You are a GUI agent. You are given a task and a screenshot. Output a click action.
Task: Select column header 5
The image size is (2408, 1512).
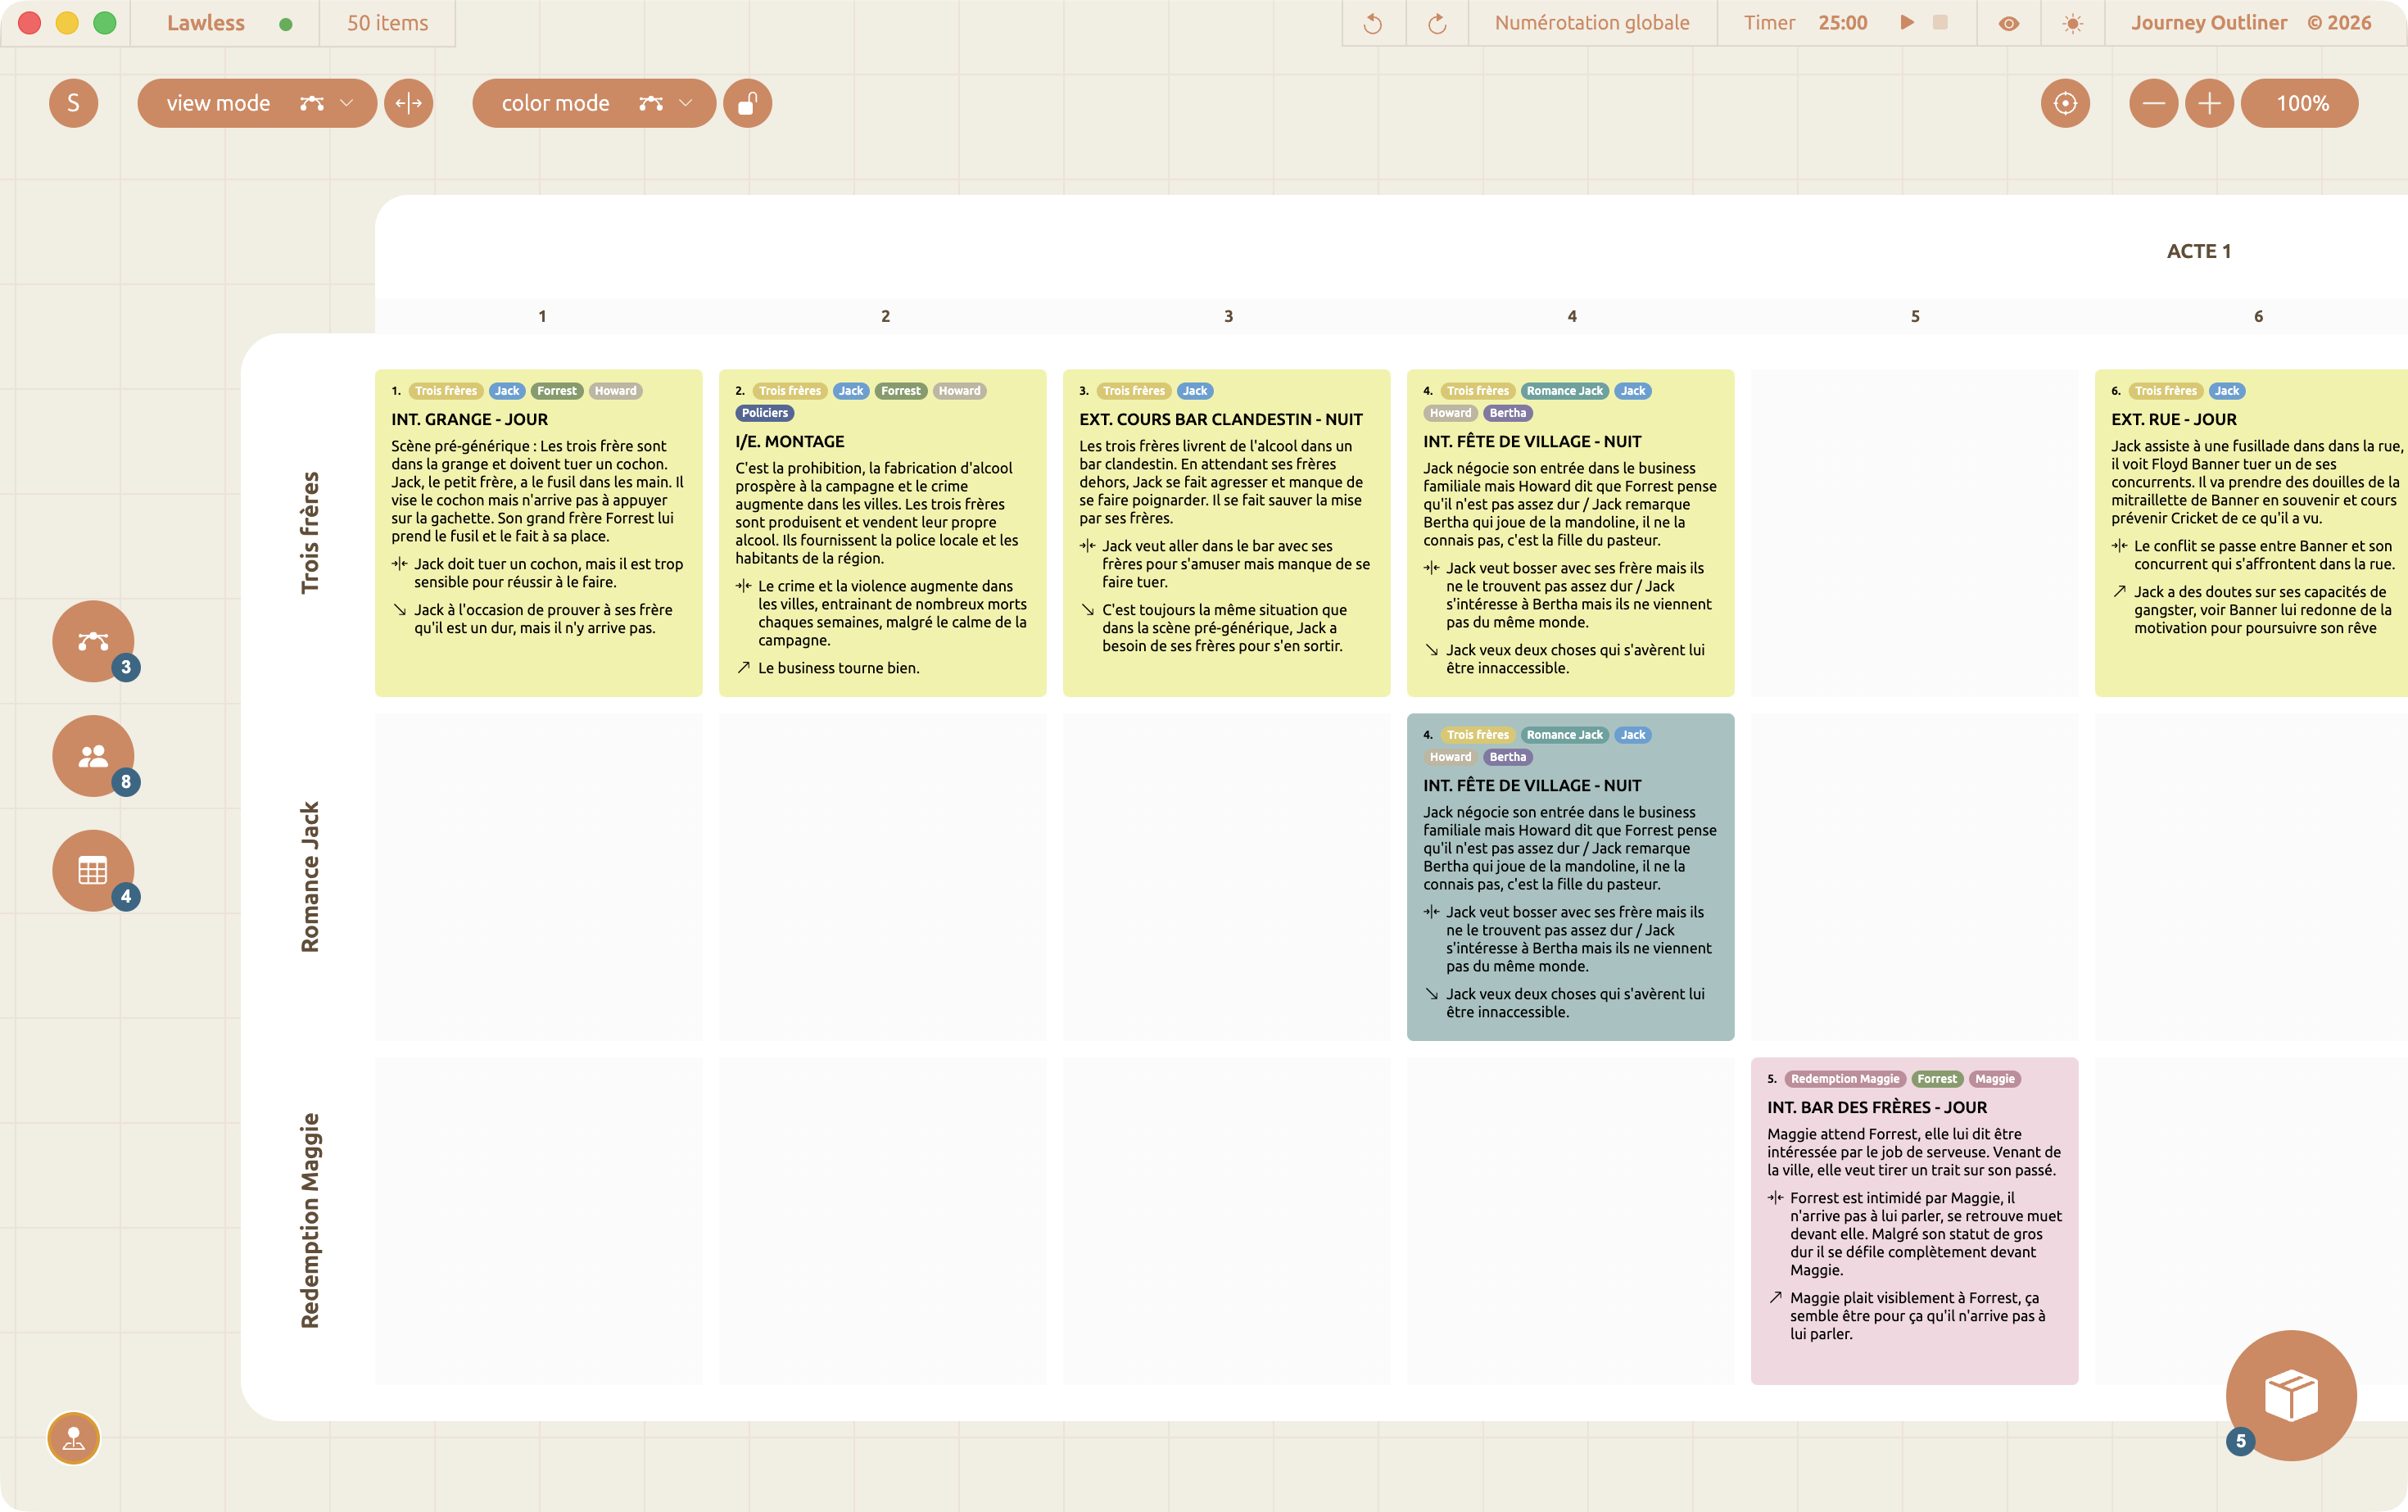[1915, 316]
